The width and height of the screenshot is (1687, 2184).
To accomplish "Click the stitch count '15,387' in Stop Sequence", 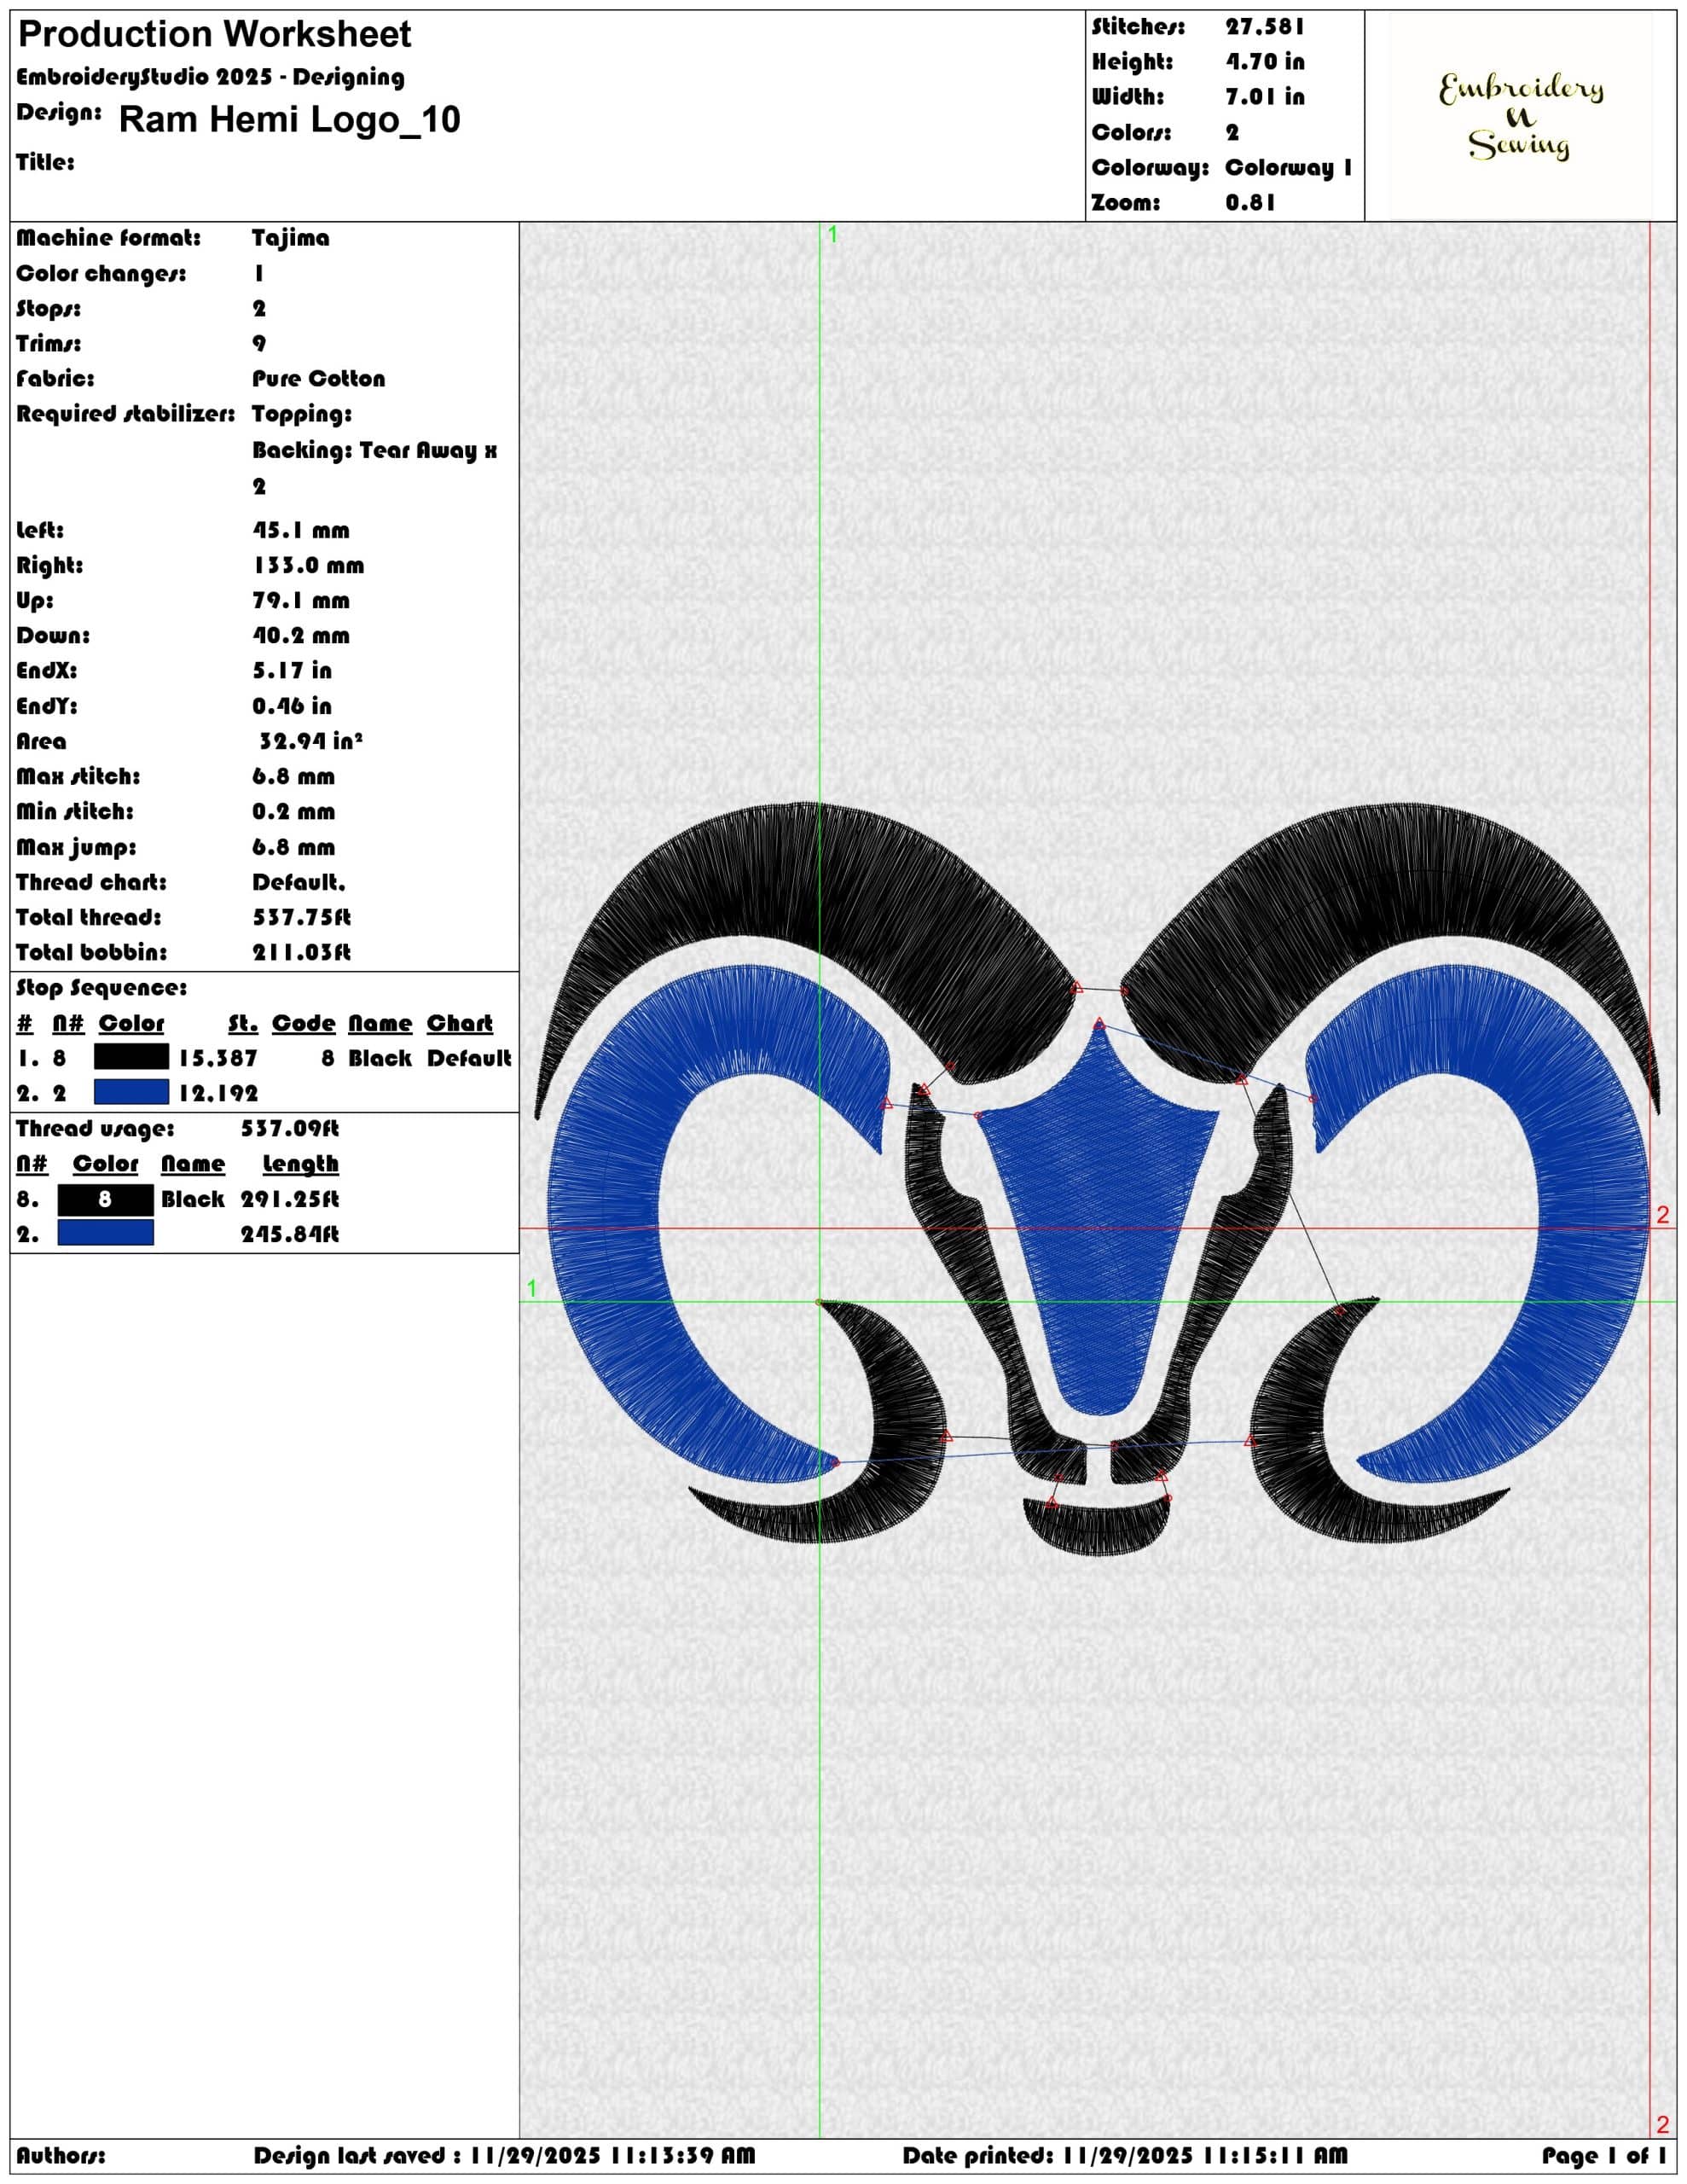I will (x=218, y=1058).
